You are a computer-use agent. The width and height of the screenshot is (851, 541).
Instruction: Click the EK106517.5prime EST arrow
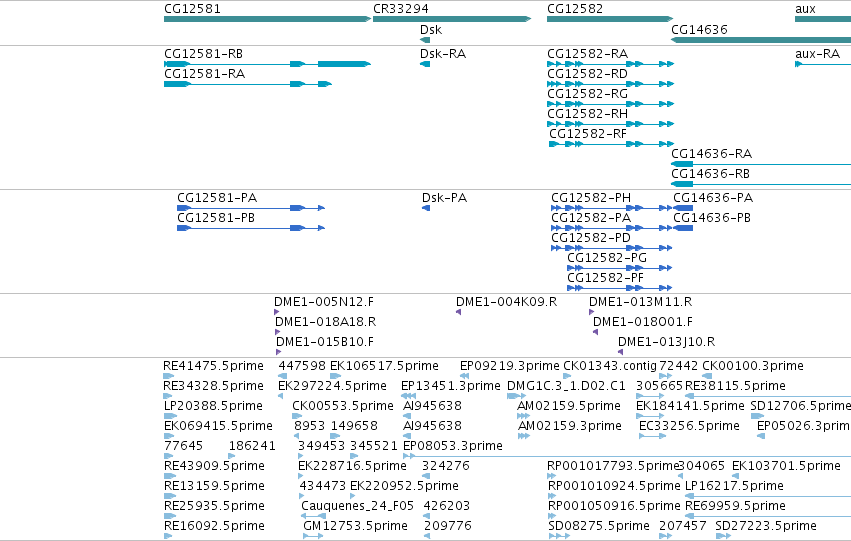pos(335,376)
